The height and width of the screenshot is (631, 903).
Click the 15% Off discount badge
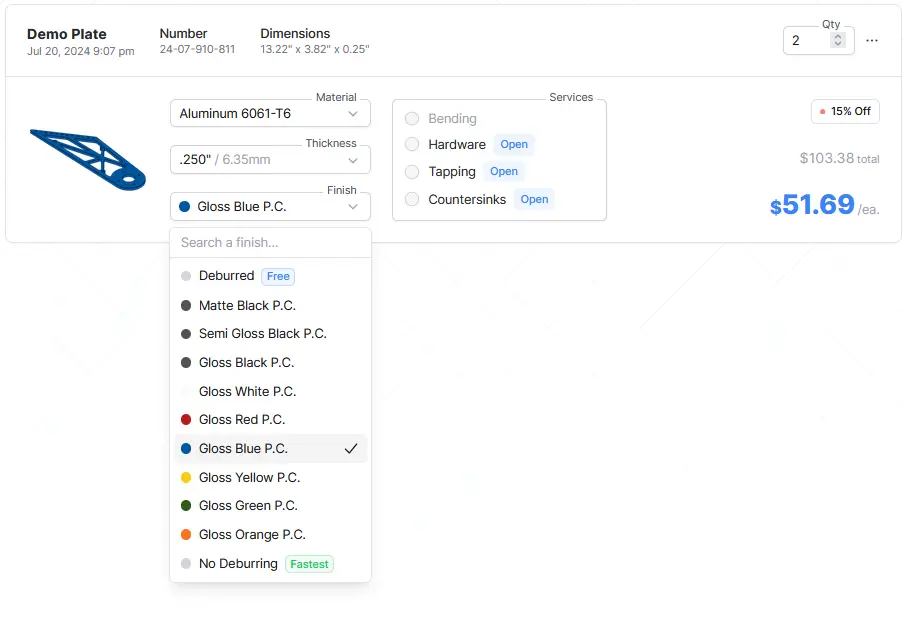pos(845,111)
